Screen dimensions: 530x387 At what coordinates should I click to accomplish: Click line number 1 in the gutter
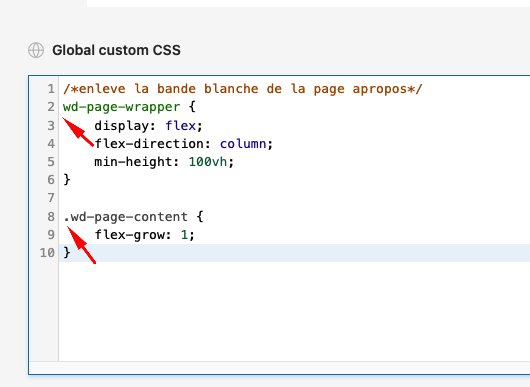click(51, 89)
